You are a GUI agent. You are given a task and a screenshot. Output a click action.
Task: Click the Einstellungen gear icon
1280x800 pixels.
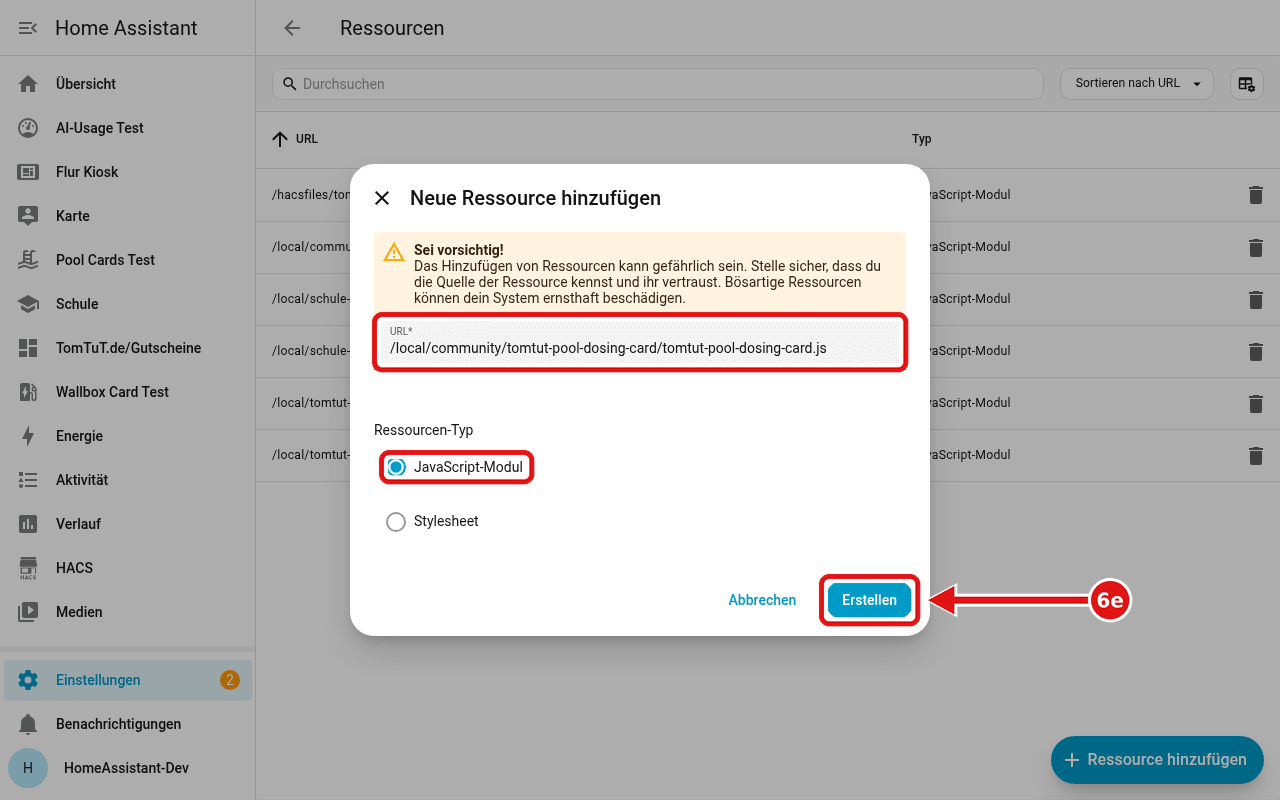pos(28,680)
